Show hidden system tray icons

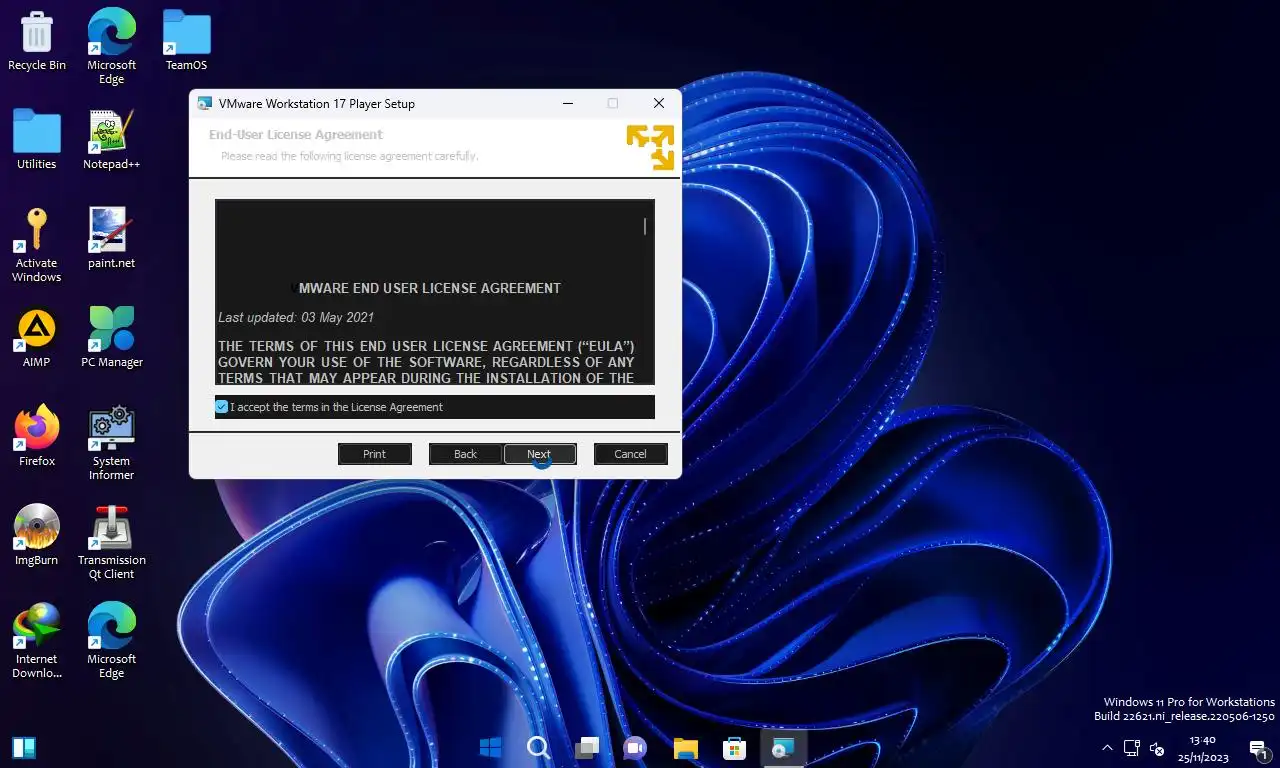[x=1107, y=747]
